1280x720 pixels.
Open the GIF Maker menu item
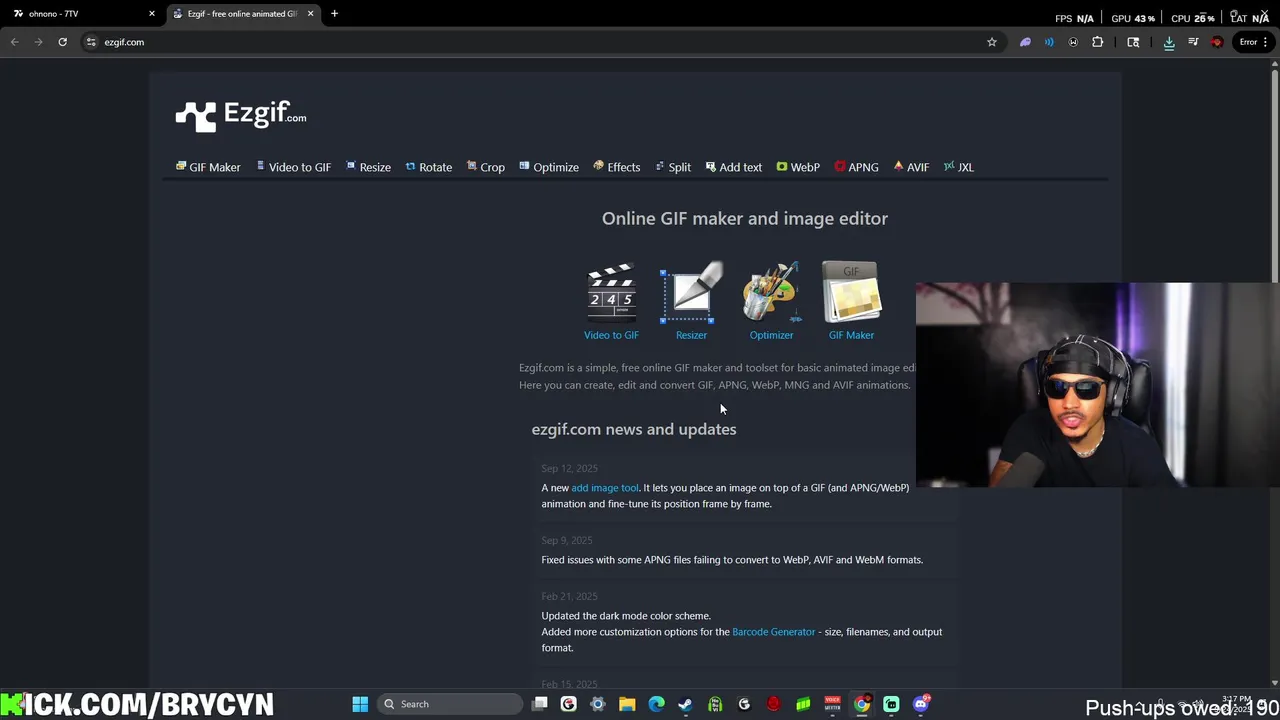click(208, 167)
